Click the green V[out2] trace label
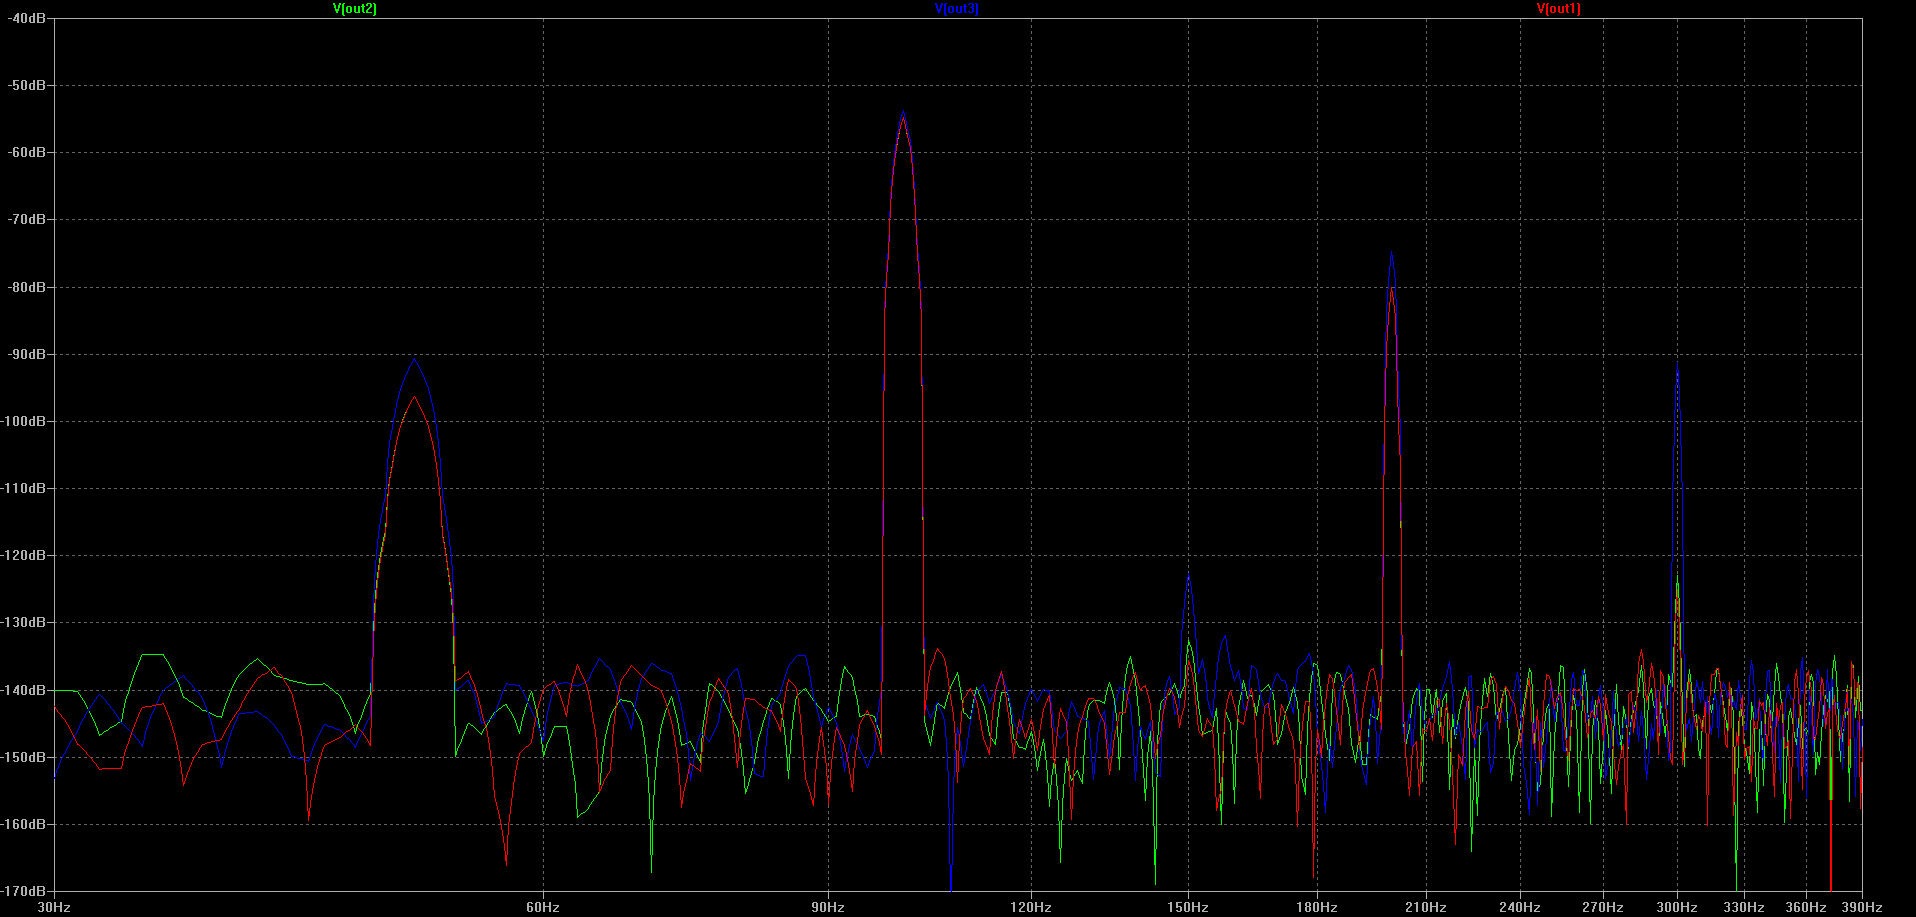1916x917 pixels. pyautogui.click(x=355, y=8)
